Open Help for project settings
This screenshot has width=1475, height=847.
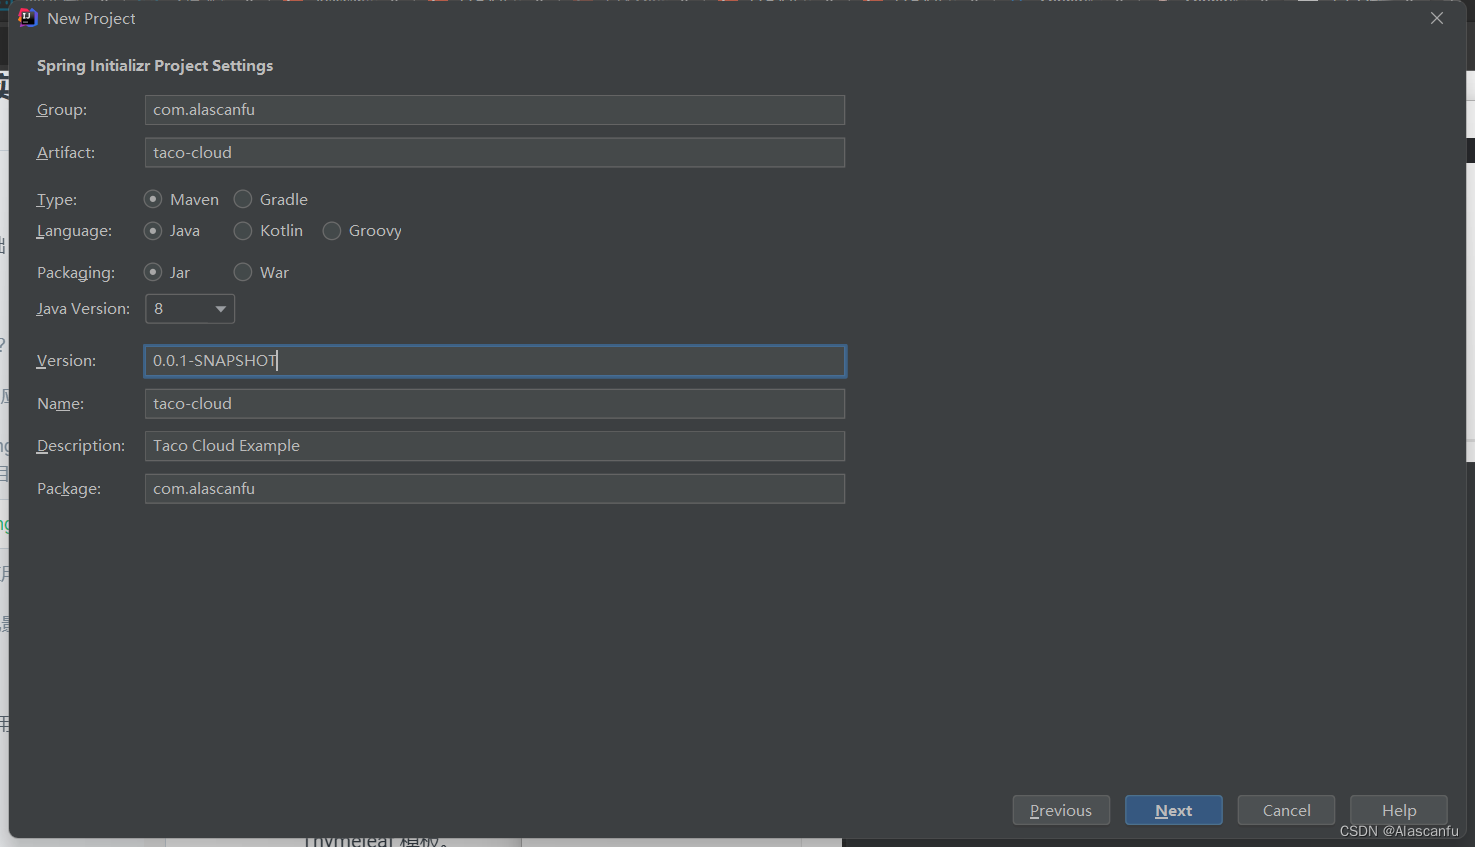pos(1399,810)
